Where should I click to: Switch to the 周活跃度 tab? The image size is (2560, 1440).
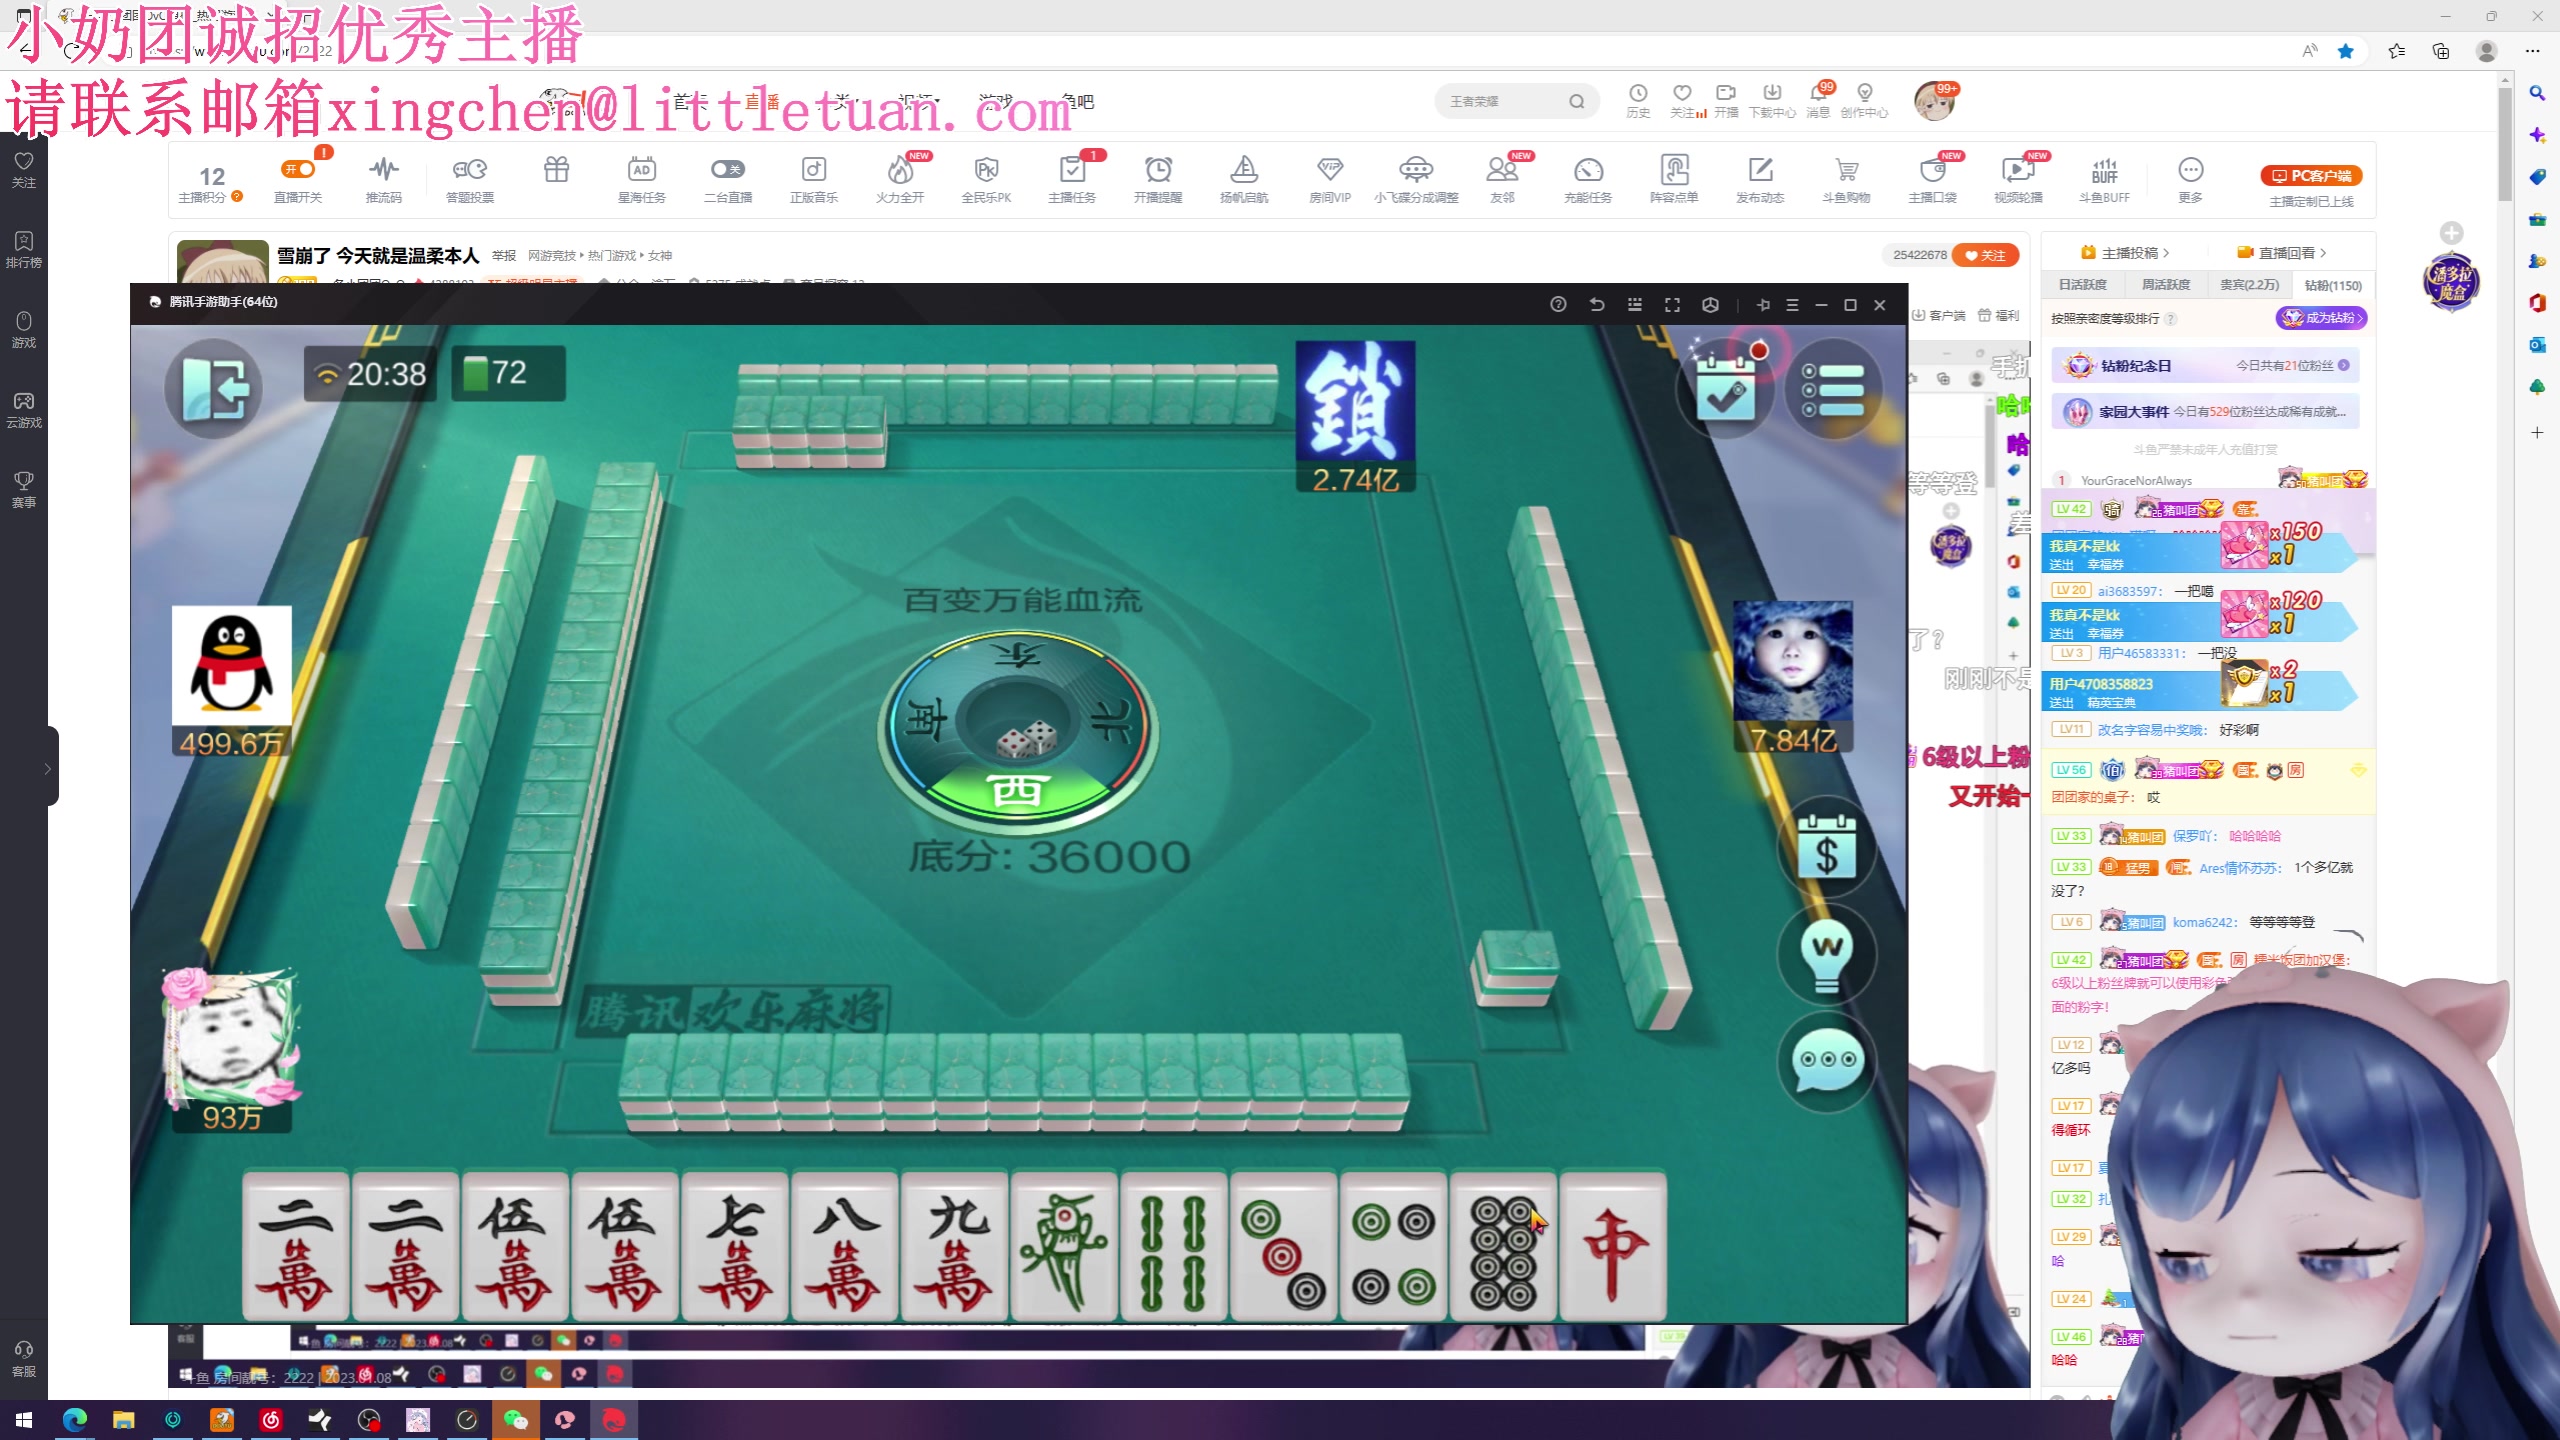tap(2165, 285)
